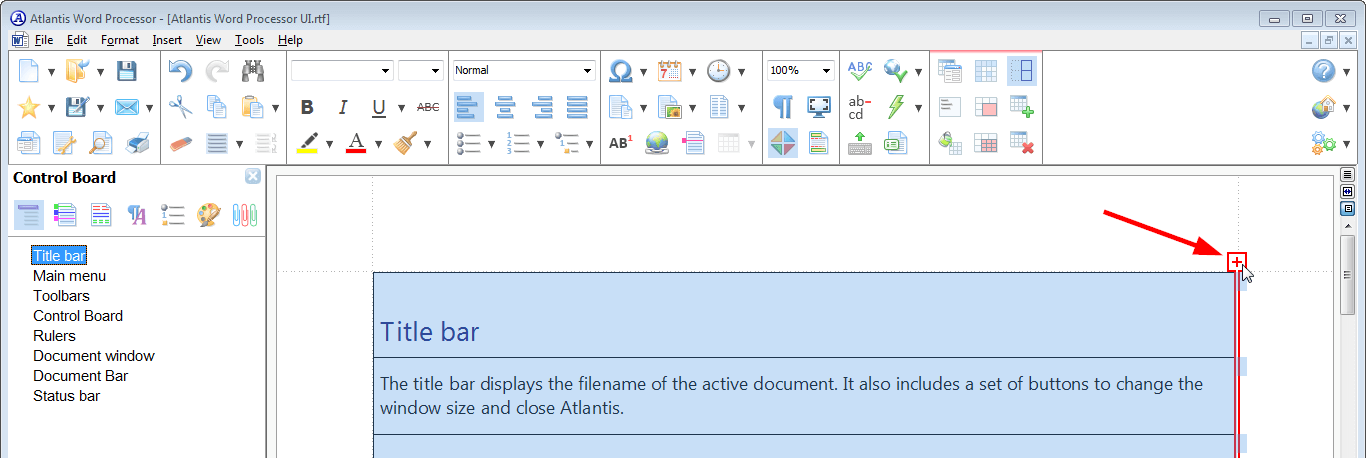Apply the yellow highlight color marker
The height and width of the screenshot is (458, 1366).
[307, 143]
